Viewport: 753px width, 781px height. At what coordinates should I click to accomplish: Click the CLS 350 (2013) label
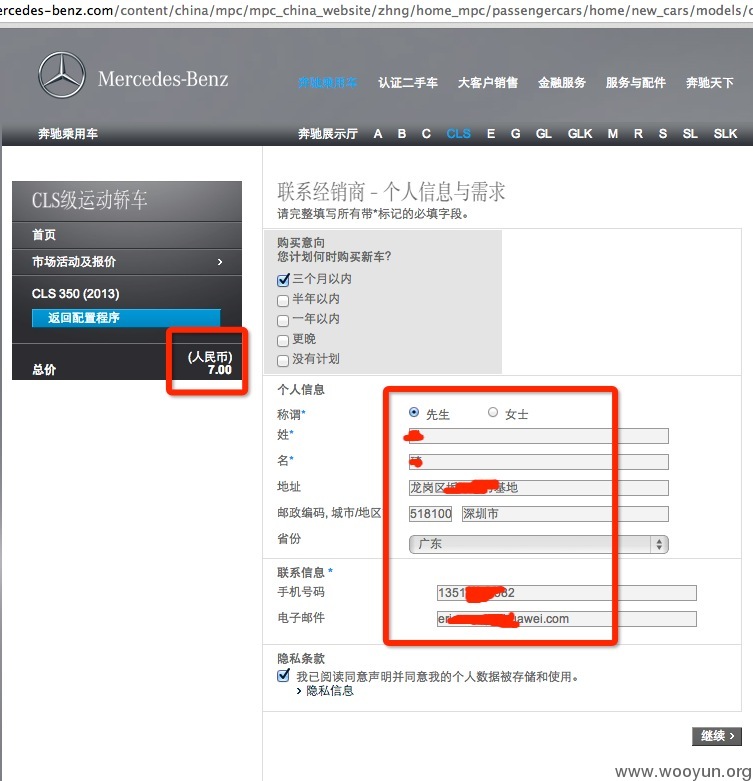(75, 294)
